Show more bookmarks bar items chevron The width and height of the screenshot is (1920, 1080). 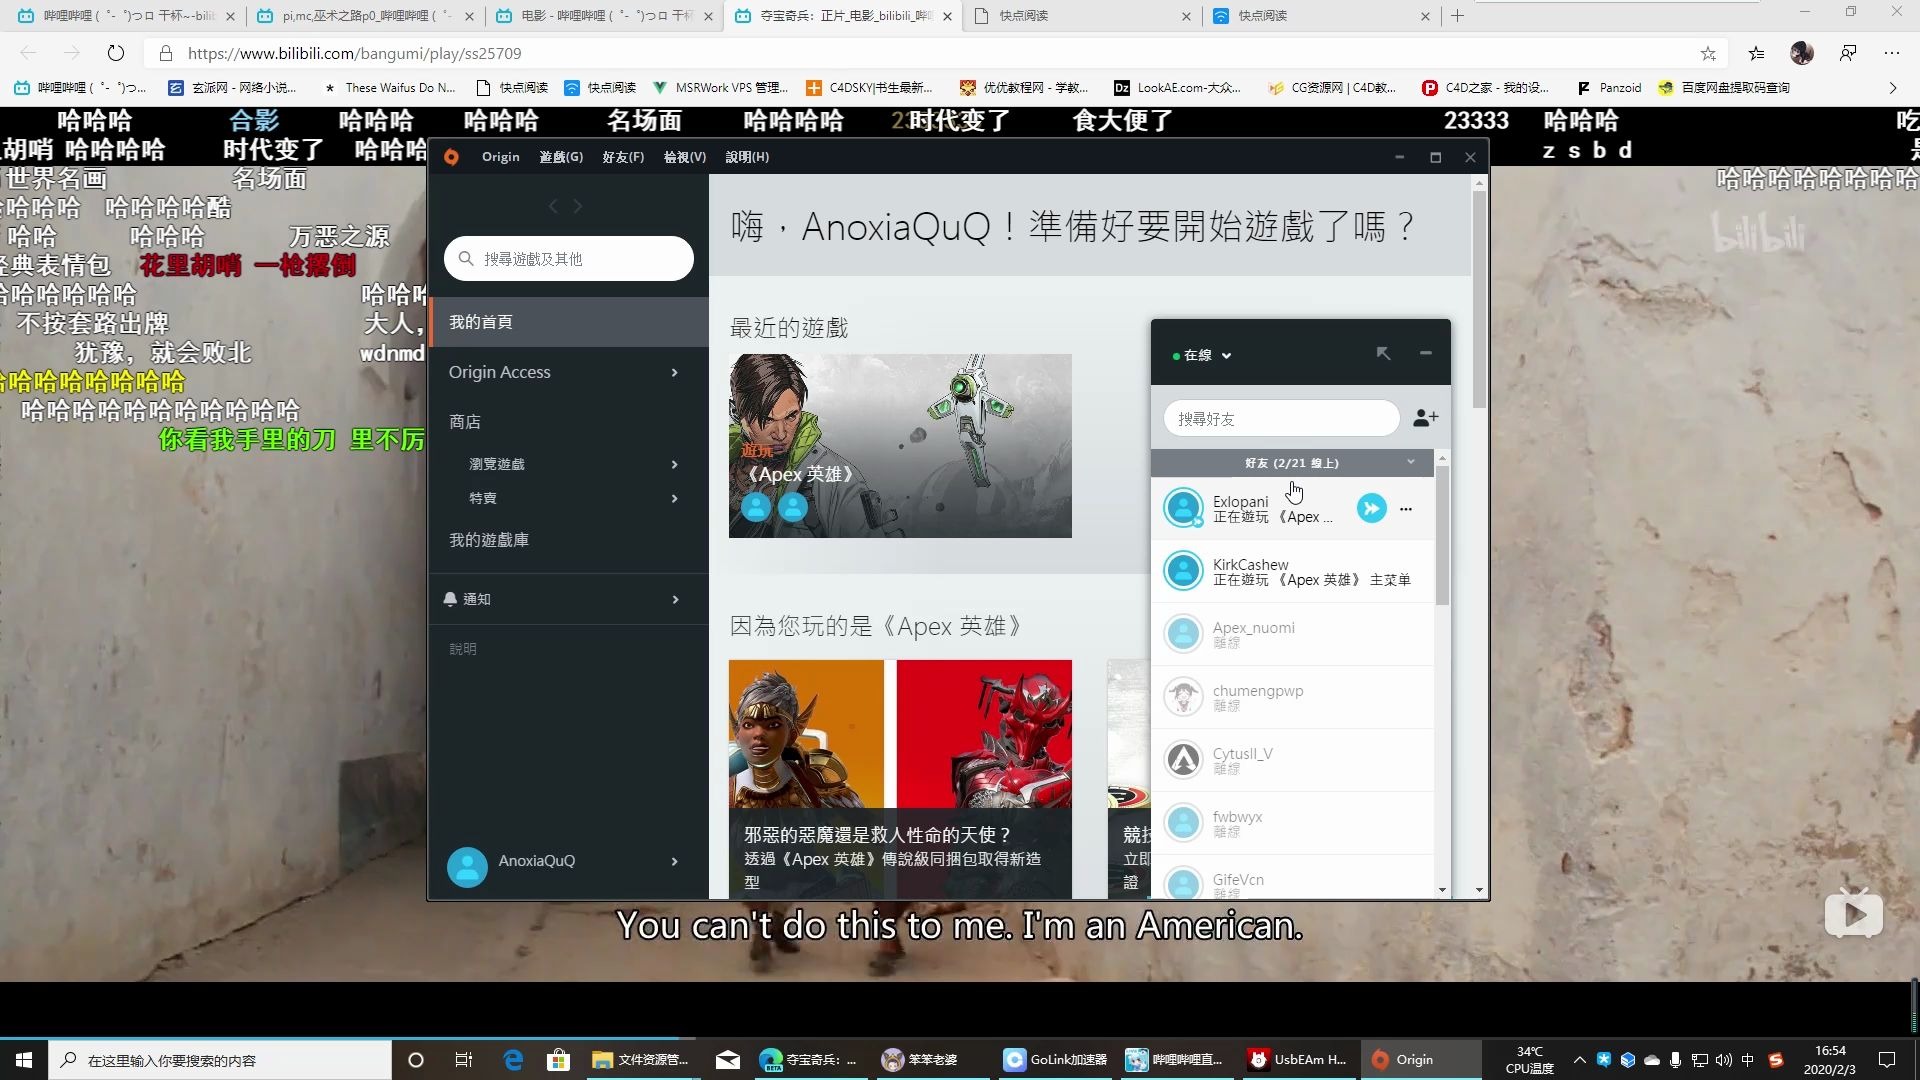point(1892,88)
